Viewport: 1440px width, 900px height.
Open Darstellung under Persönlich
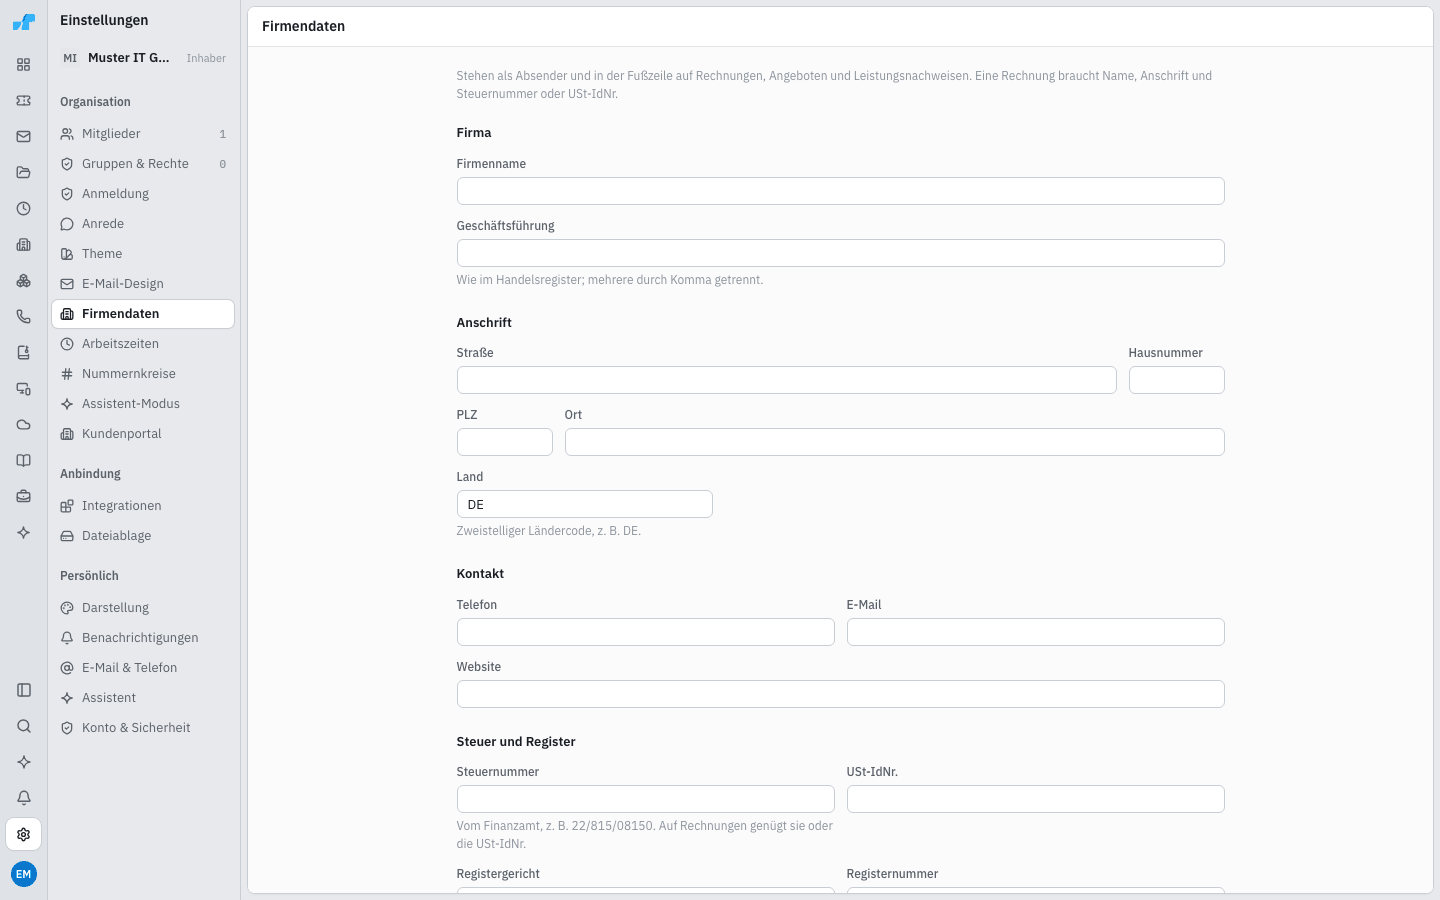pos(143,608)
